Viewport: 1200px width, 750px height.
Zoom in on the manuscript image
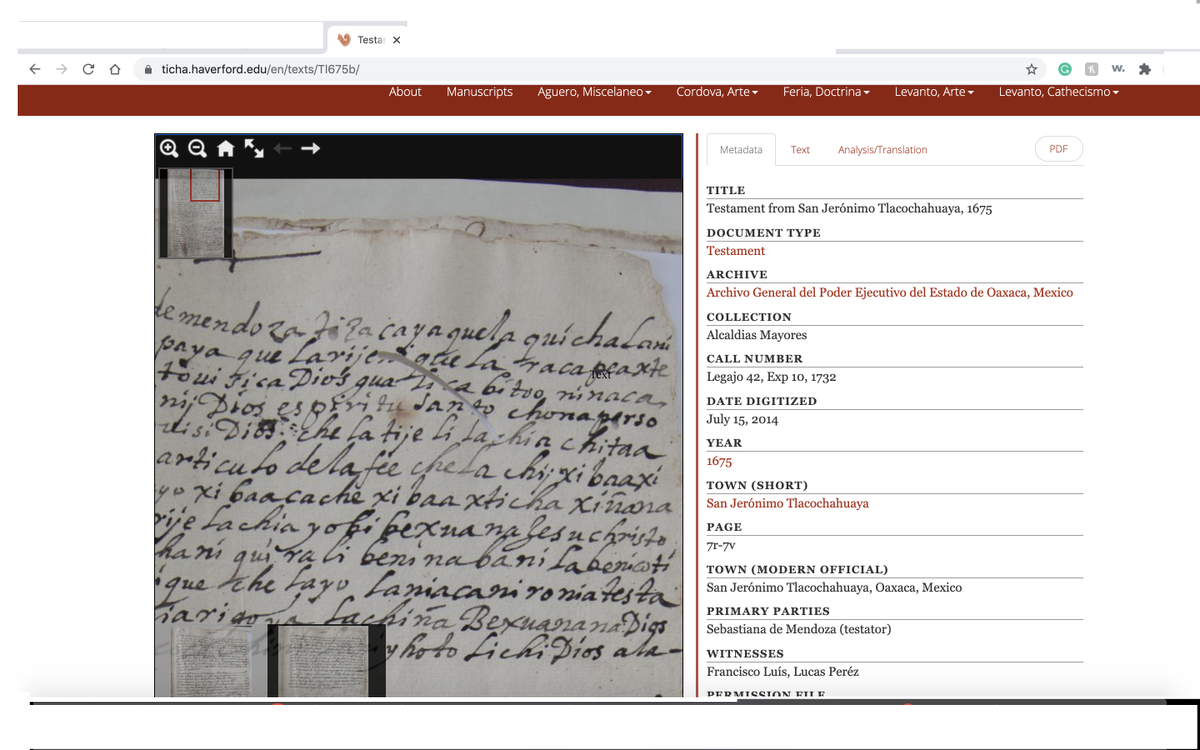[169, 149]
